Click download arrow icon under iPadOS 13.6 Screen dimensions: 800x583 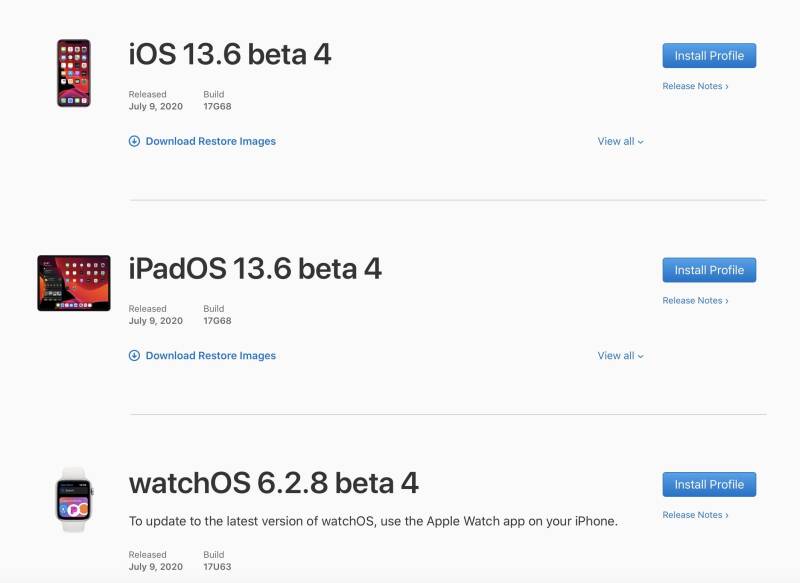click(x=134, y=356)
